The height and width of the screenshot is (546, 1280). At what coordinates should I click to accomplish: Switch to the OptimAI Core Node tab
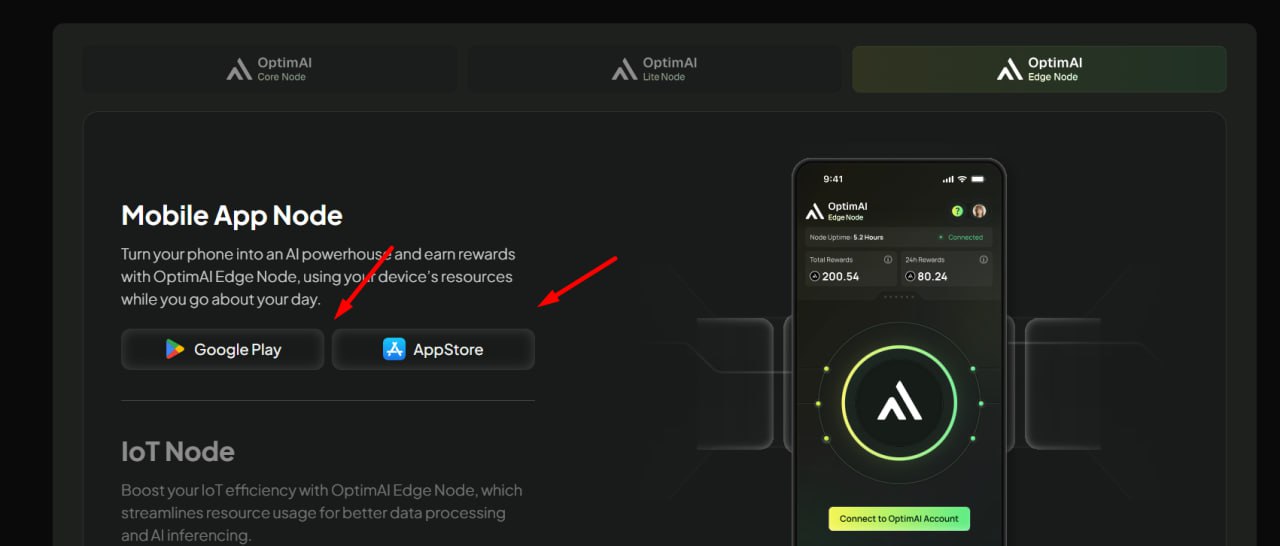[270, 69]
